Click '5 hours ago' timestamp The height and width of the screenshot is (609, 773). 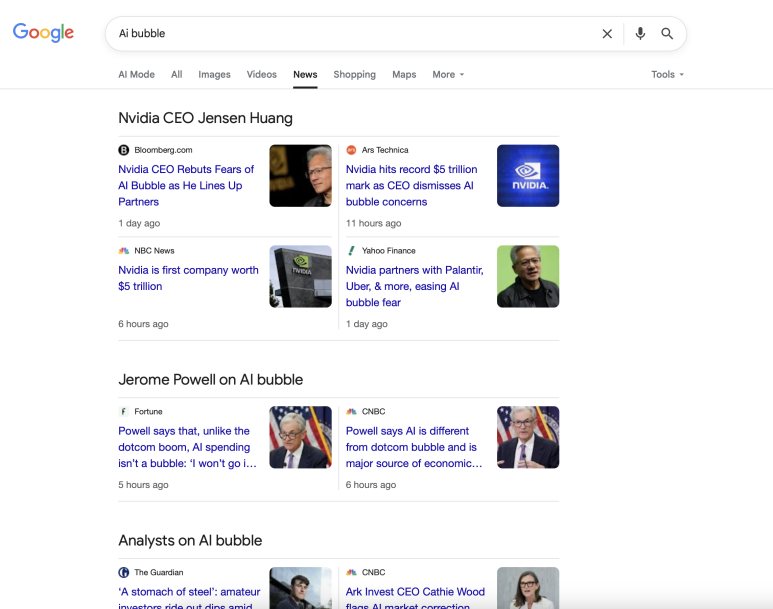143,485
